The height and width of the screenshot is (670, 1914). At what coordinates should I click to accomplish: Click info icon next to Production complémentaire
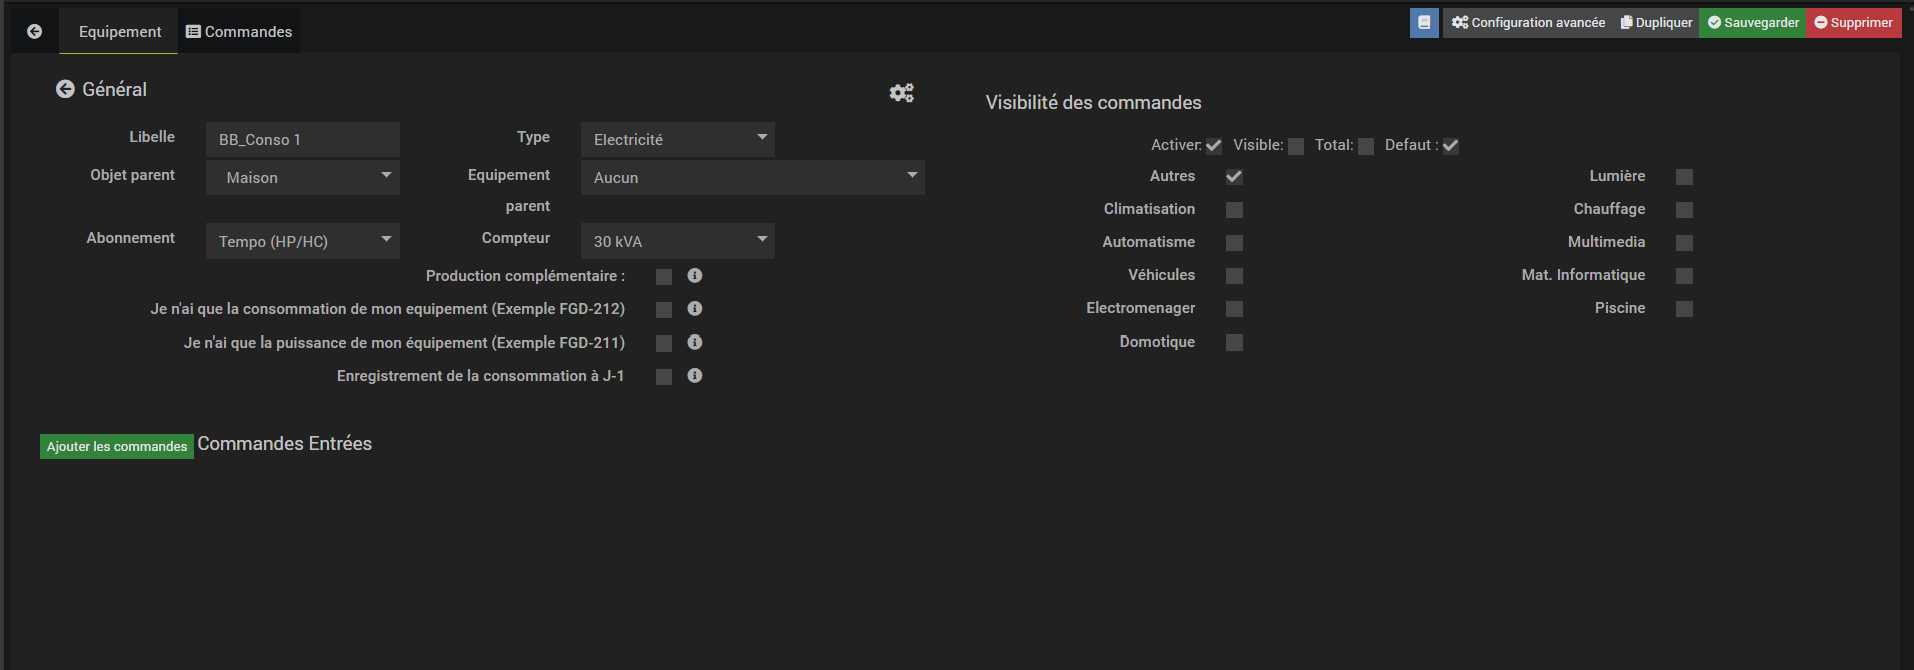click(695, 275)
